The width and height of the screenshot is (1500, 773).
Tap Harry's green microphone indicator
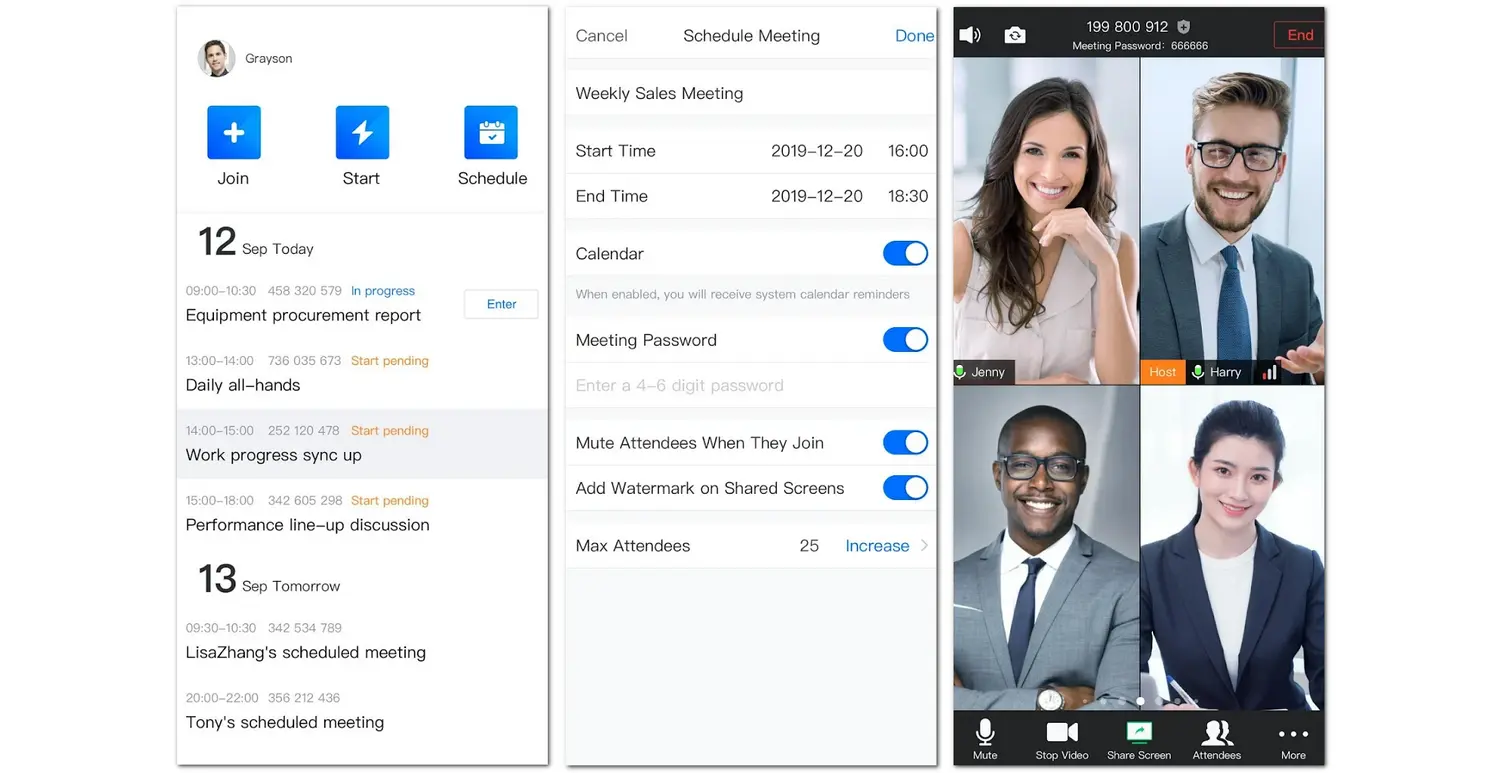(1197, 372)
